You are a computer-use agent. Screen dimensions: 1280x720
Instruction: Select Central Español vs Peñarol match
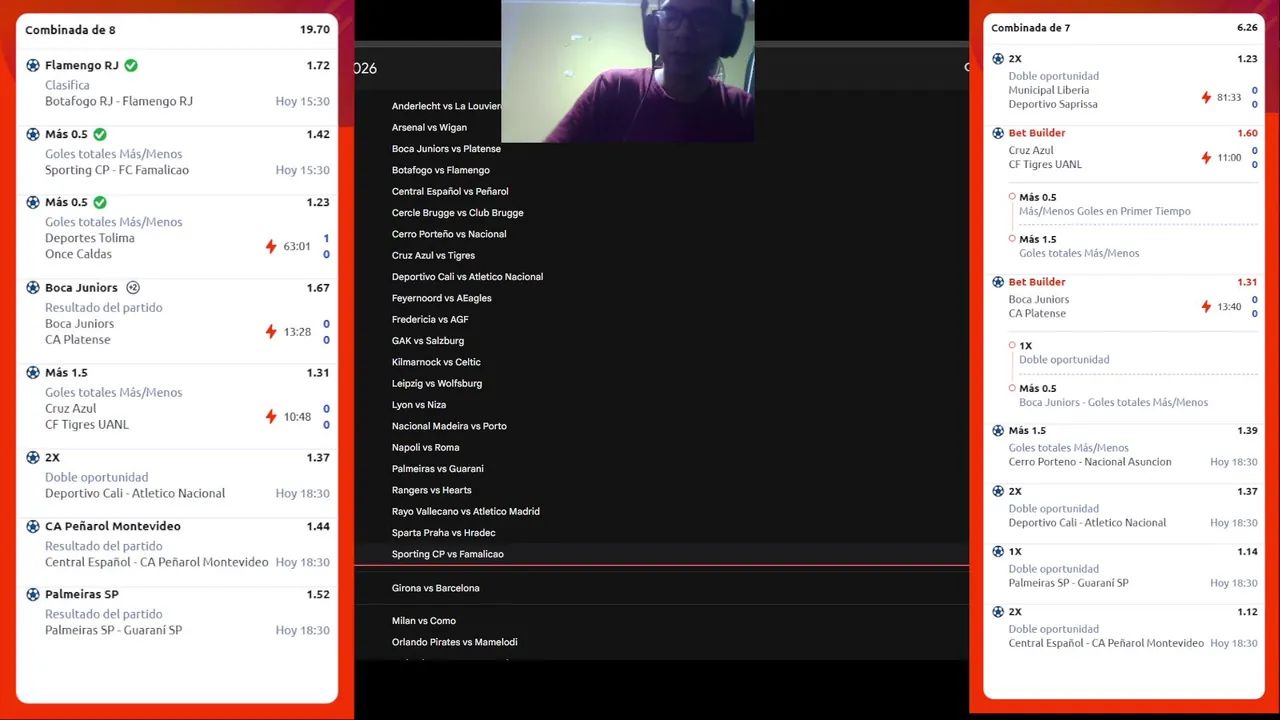(x=450, y=191)
